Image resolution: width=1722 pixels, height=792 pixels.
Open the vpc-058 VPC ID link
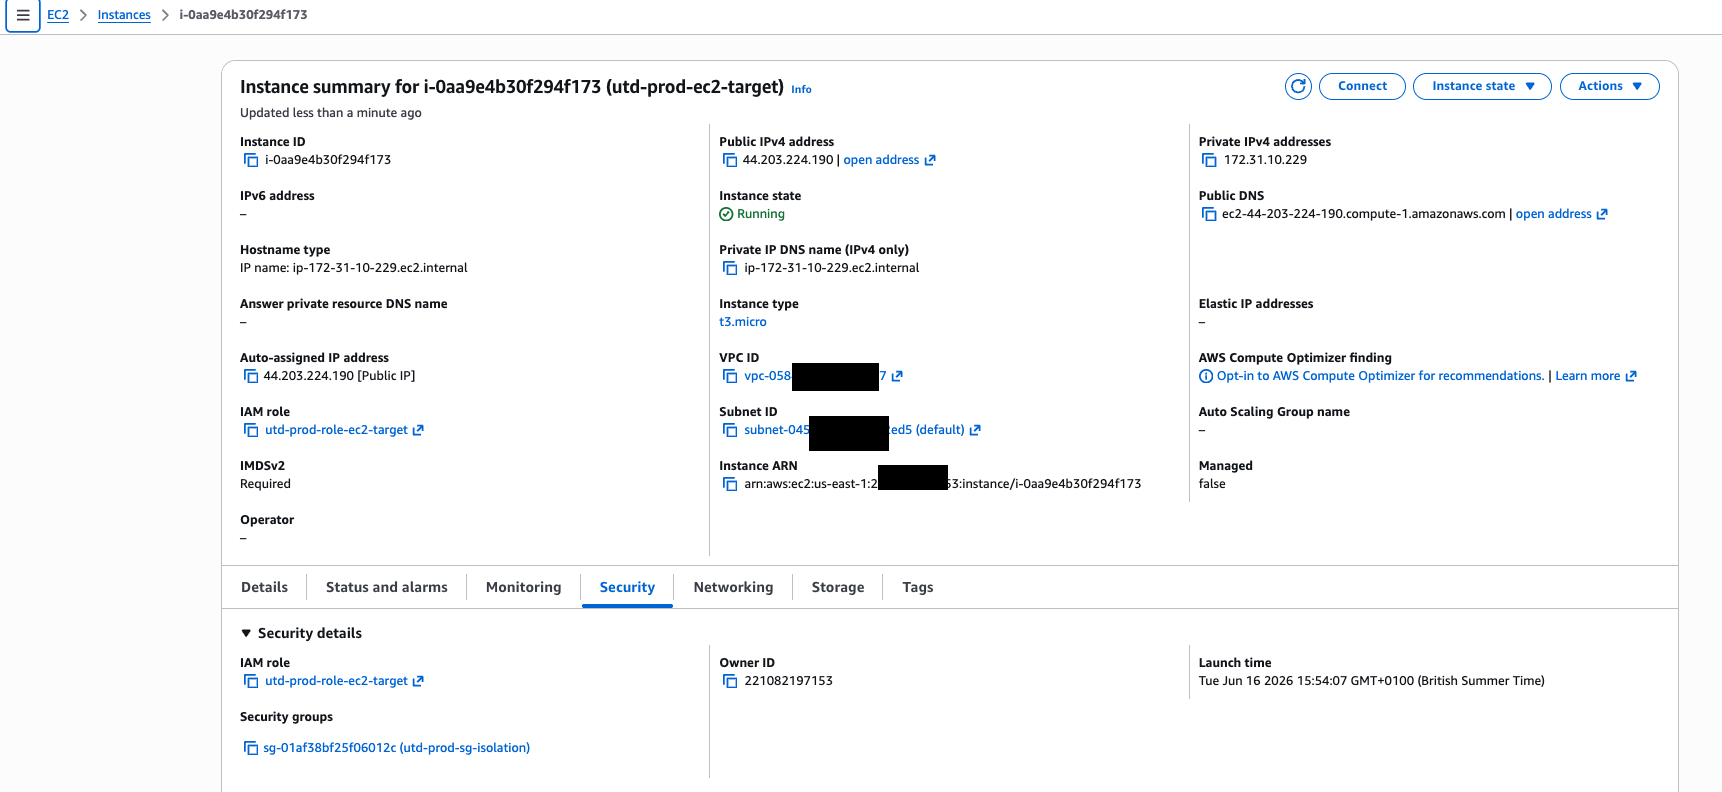767,376
